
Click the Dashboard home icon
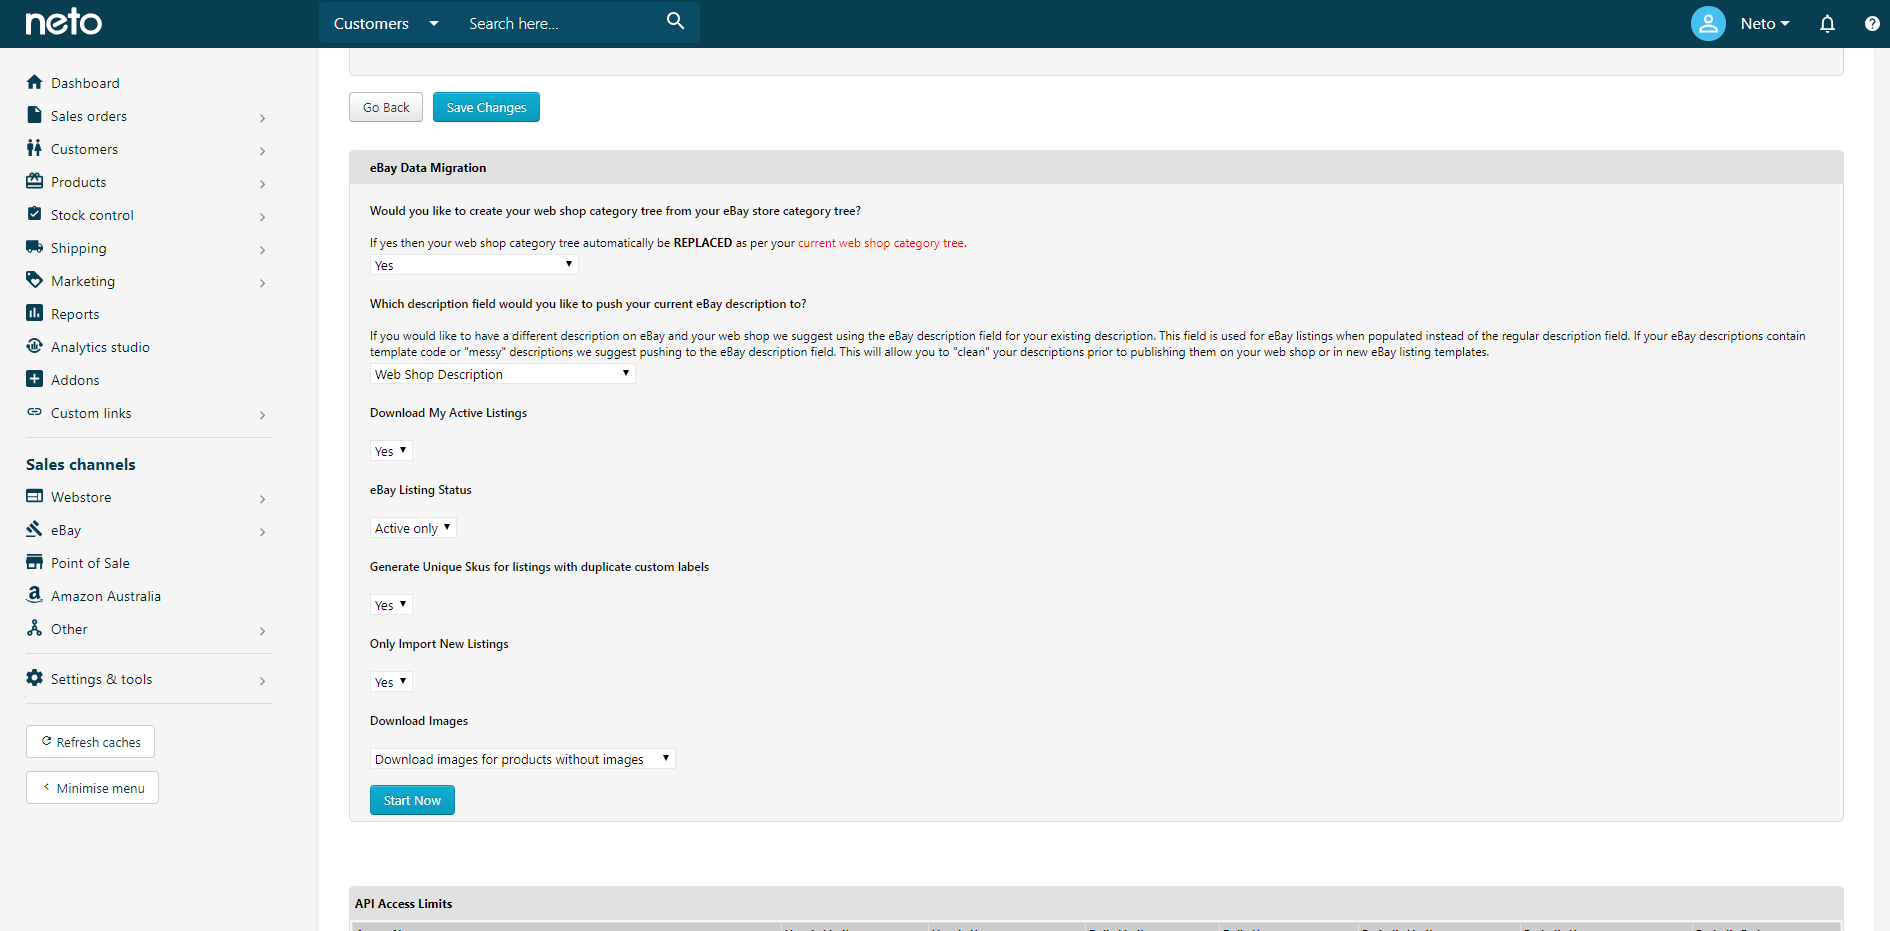coord(35,82)
